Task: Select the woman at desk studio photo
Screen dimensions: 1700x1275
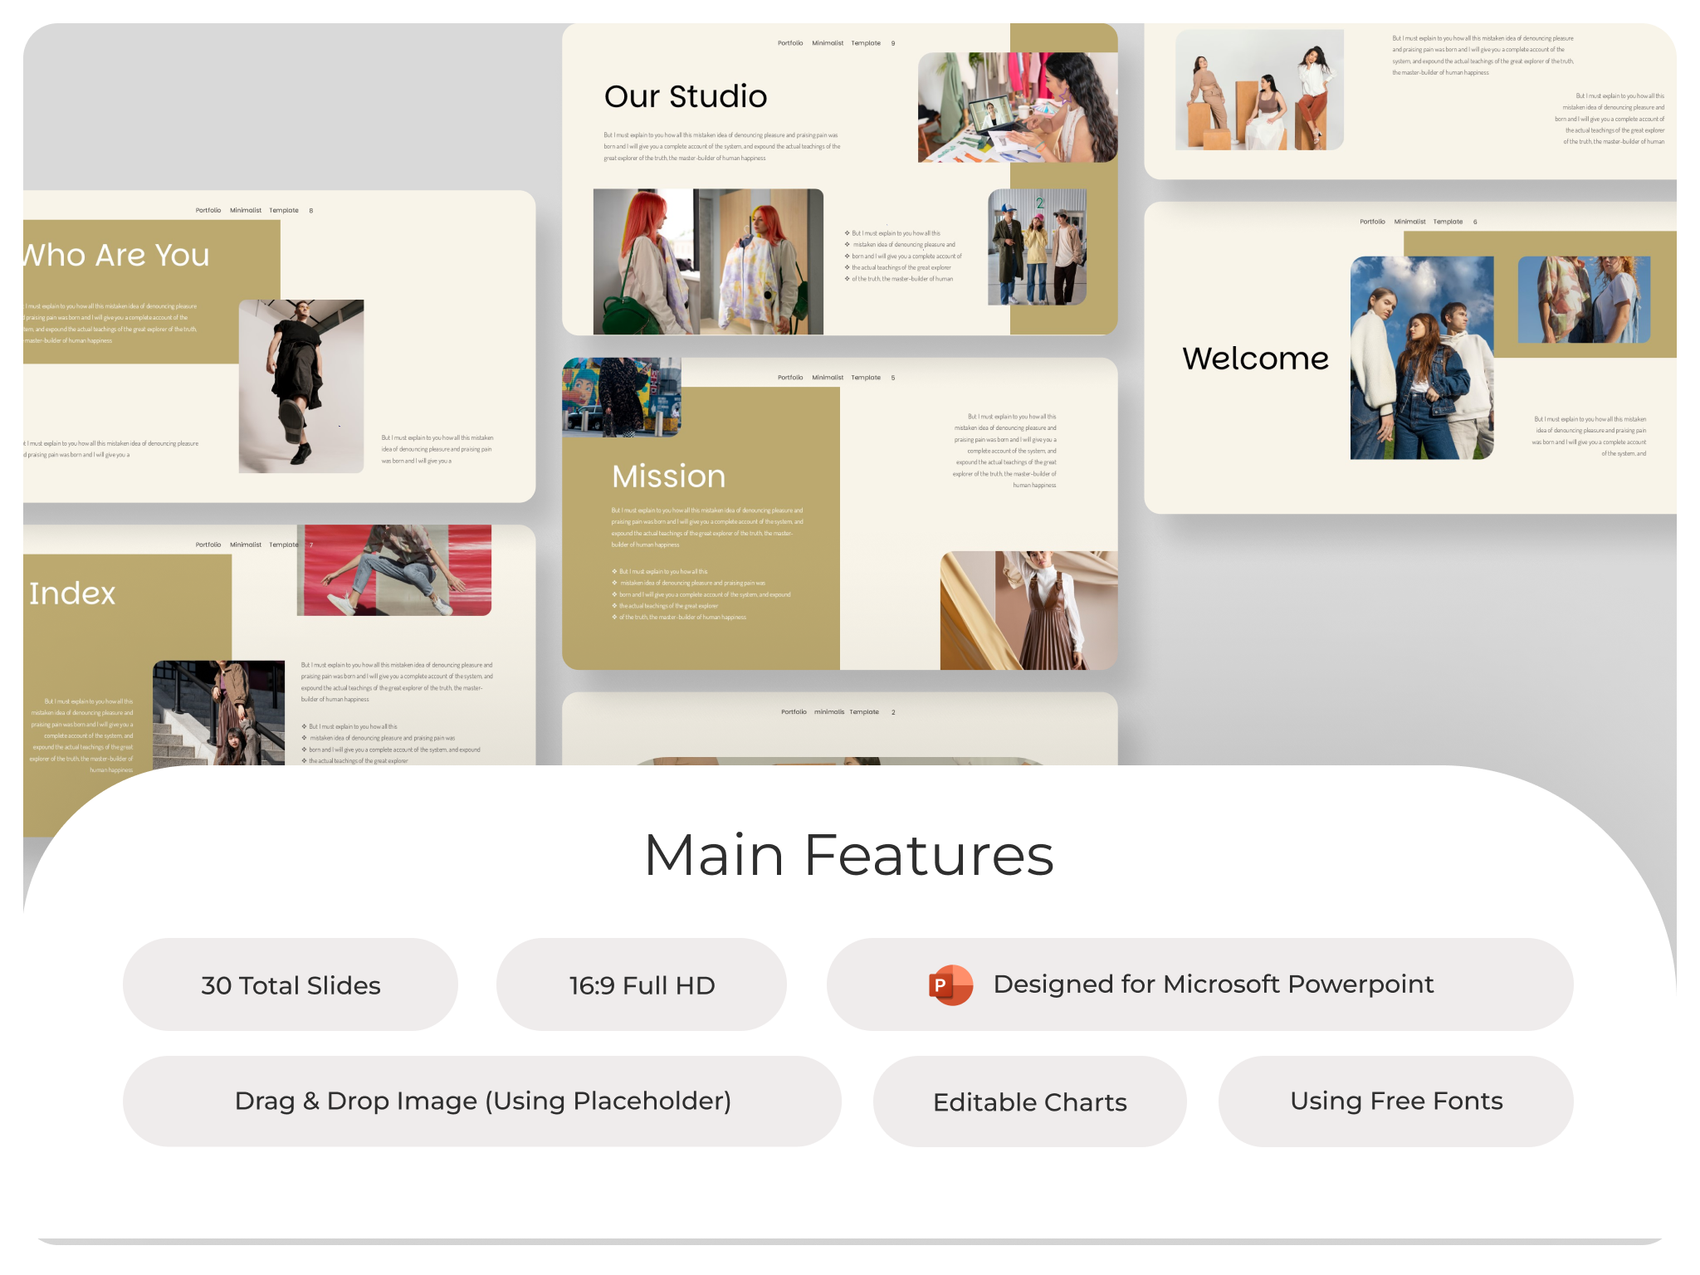Action: [x=1018, y=107]
